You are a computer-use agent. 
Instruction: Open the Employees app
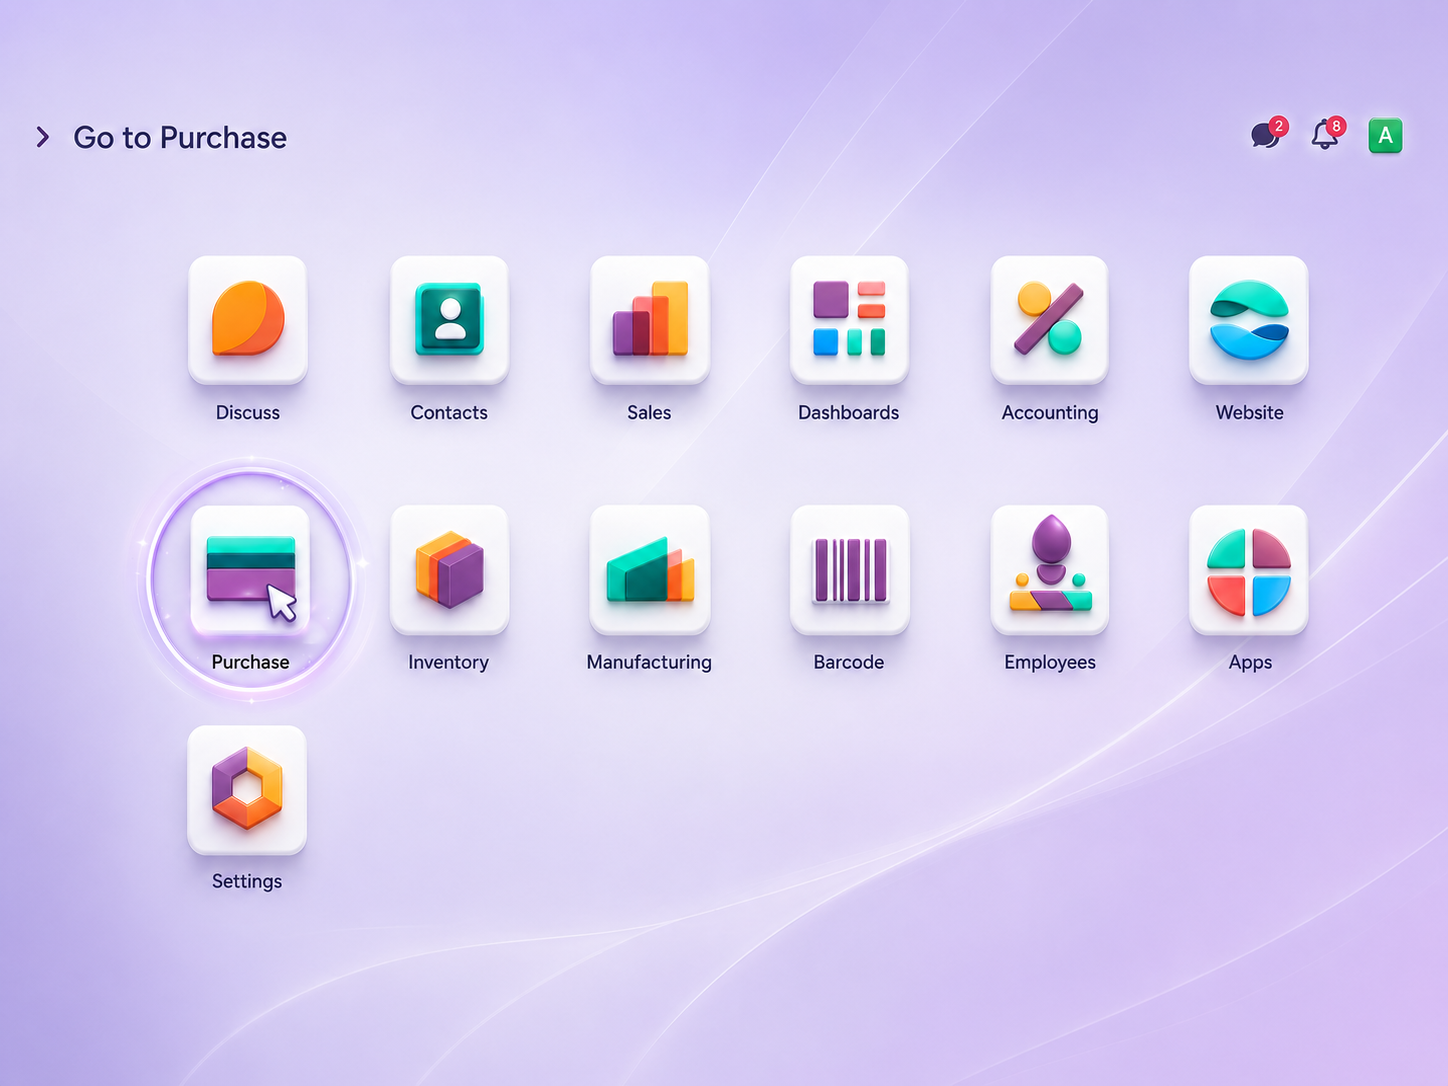pyautogui.click(x=1049, y=569)
